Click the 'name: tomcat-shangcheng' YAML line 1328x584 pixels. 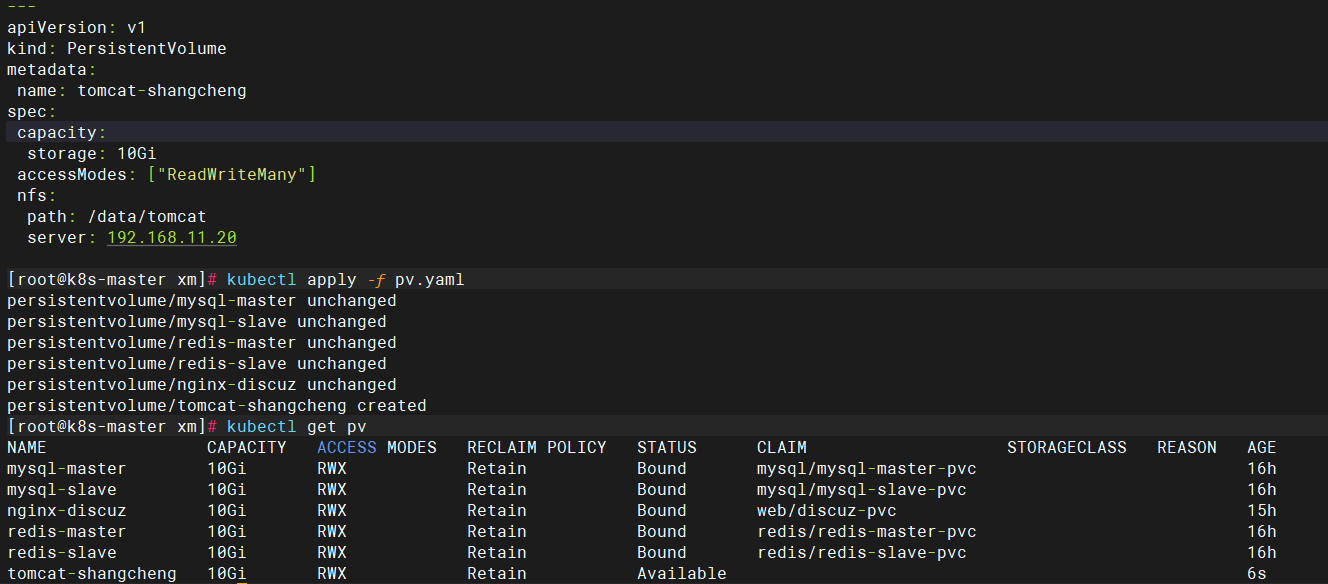tap(132, 91)
